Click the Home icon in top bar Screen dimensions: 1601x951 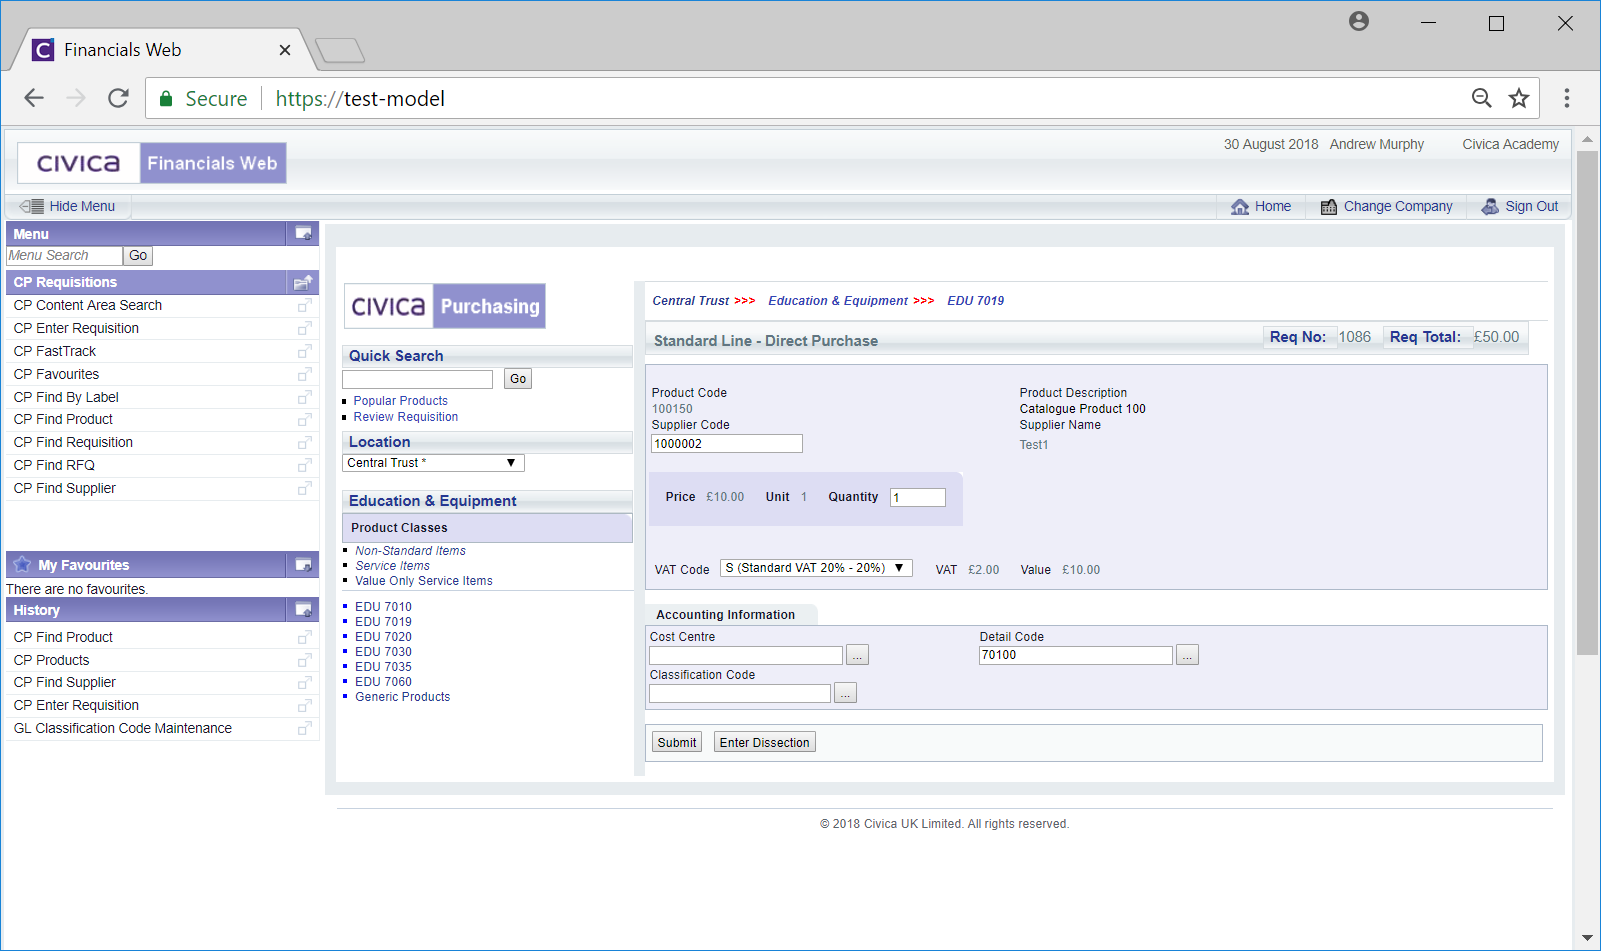pyautogui.click(x=1240, y=206)
